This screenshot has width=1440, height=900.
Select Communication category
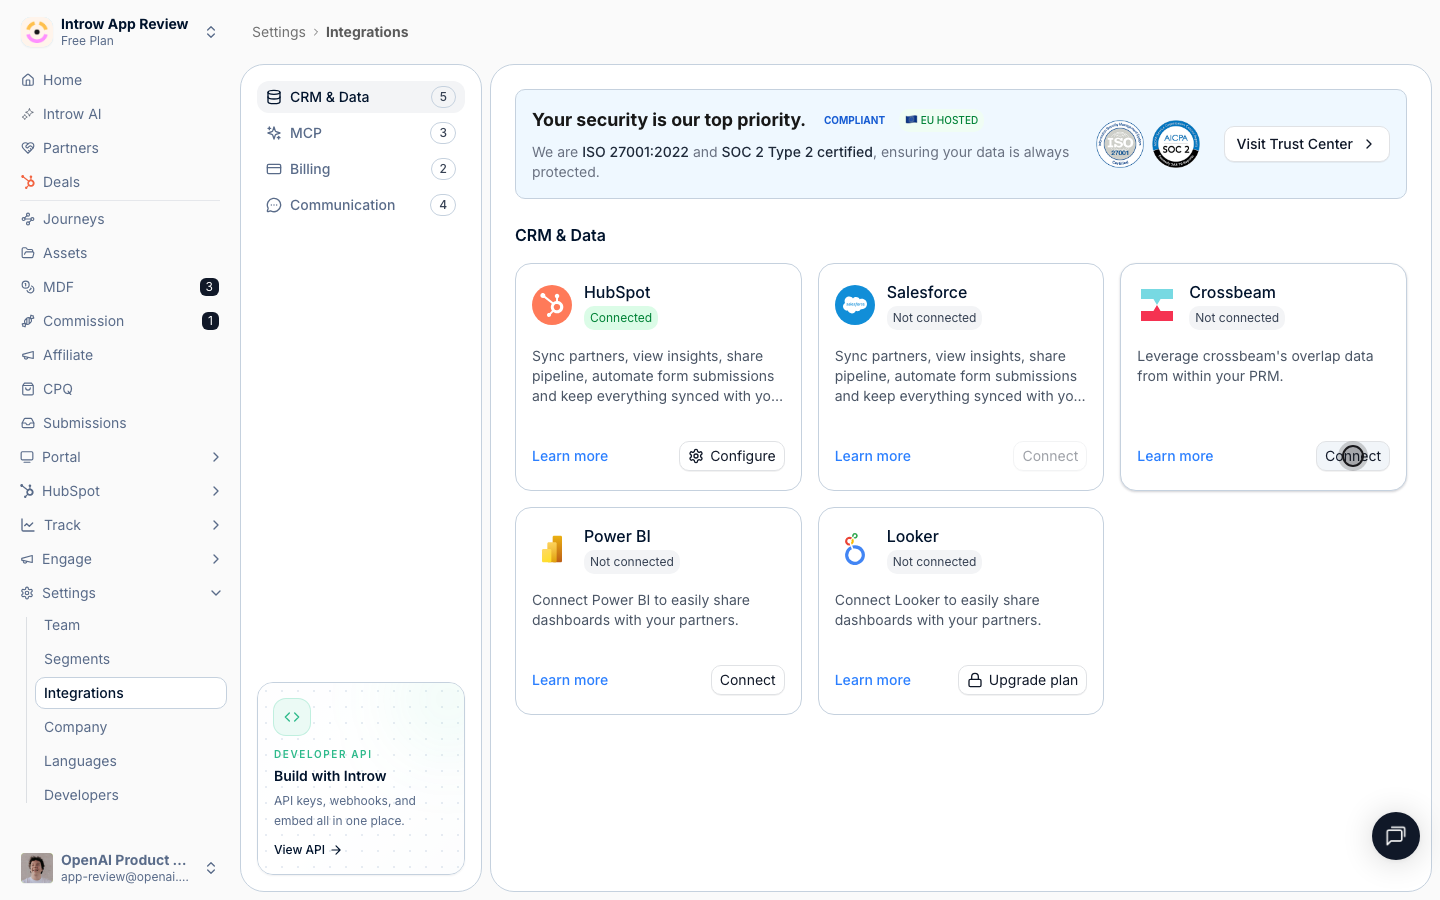(361, 205)
